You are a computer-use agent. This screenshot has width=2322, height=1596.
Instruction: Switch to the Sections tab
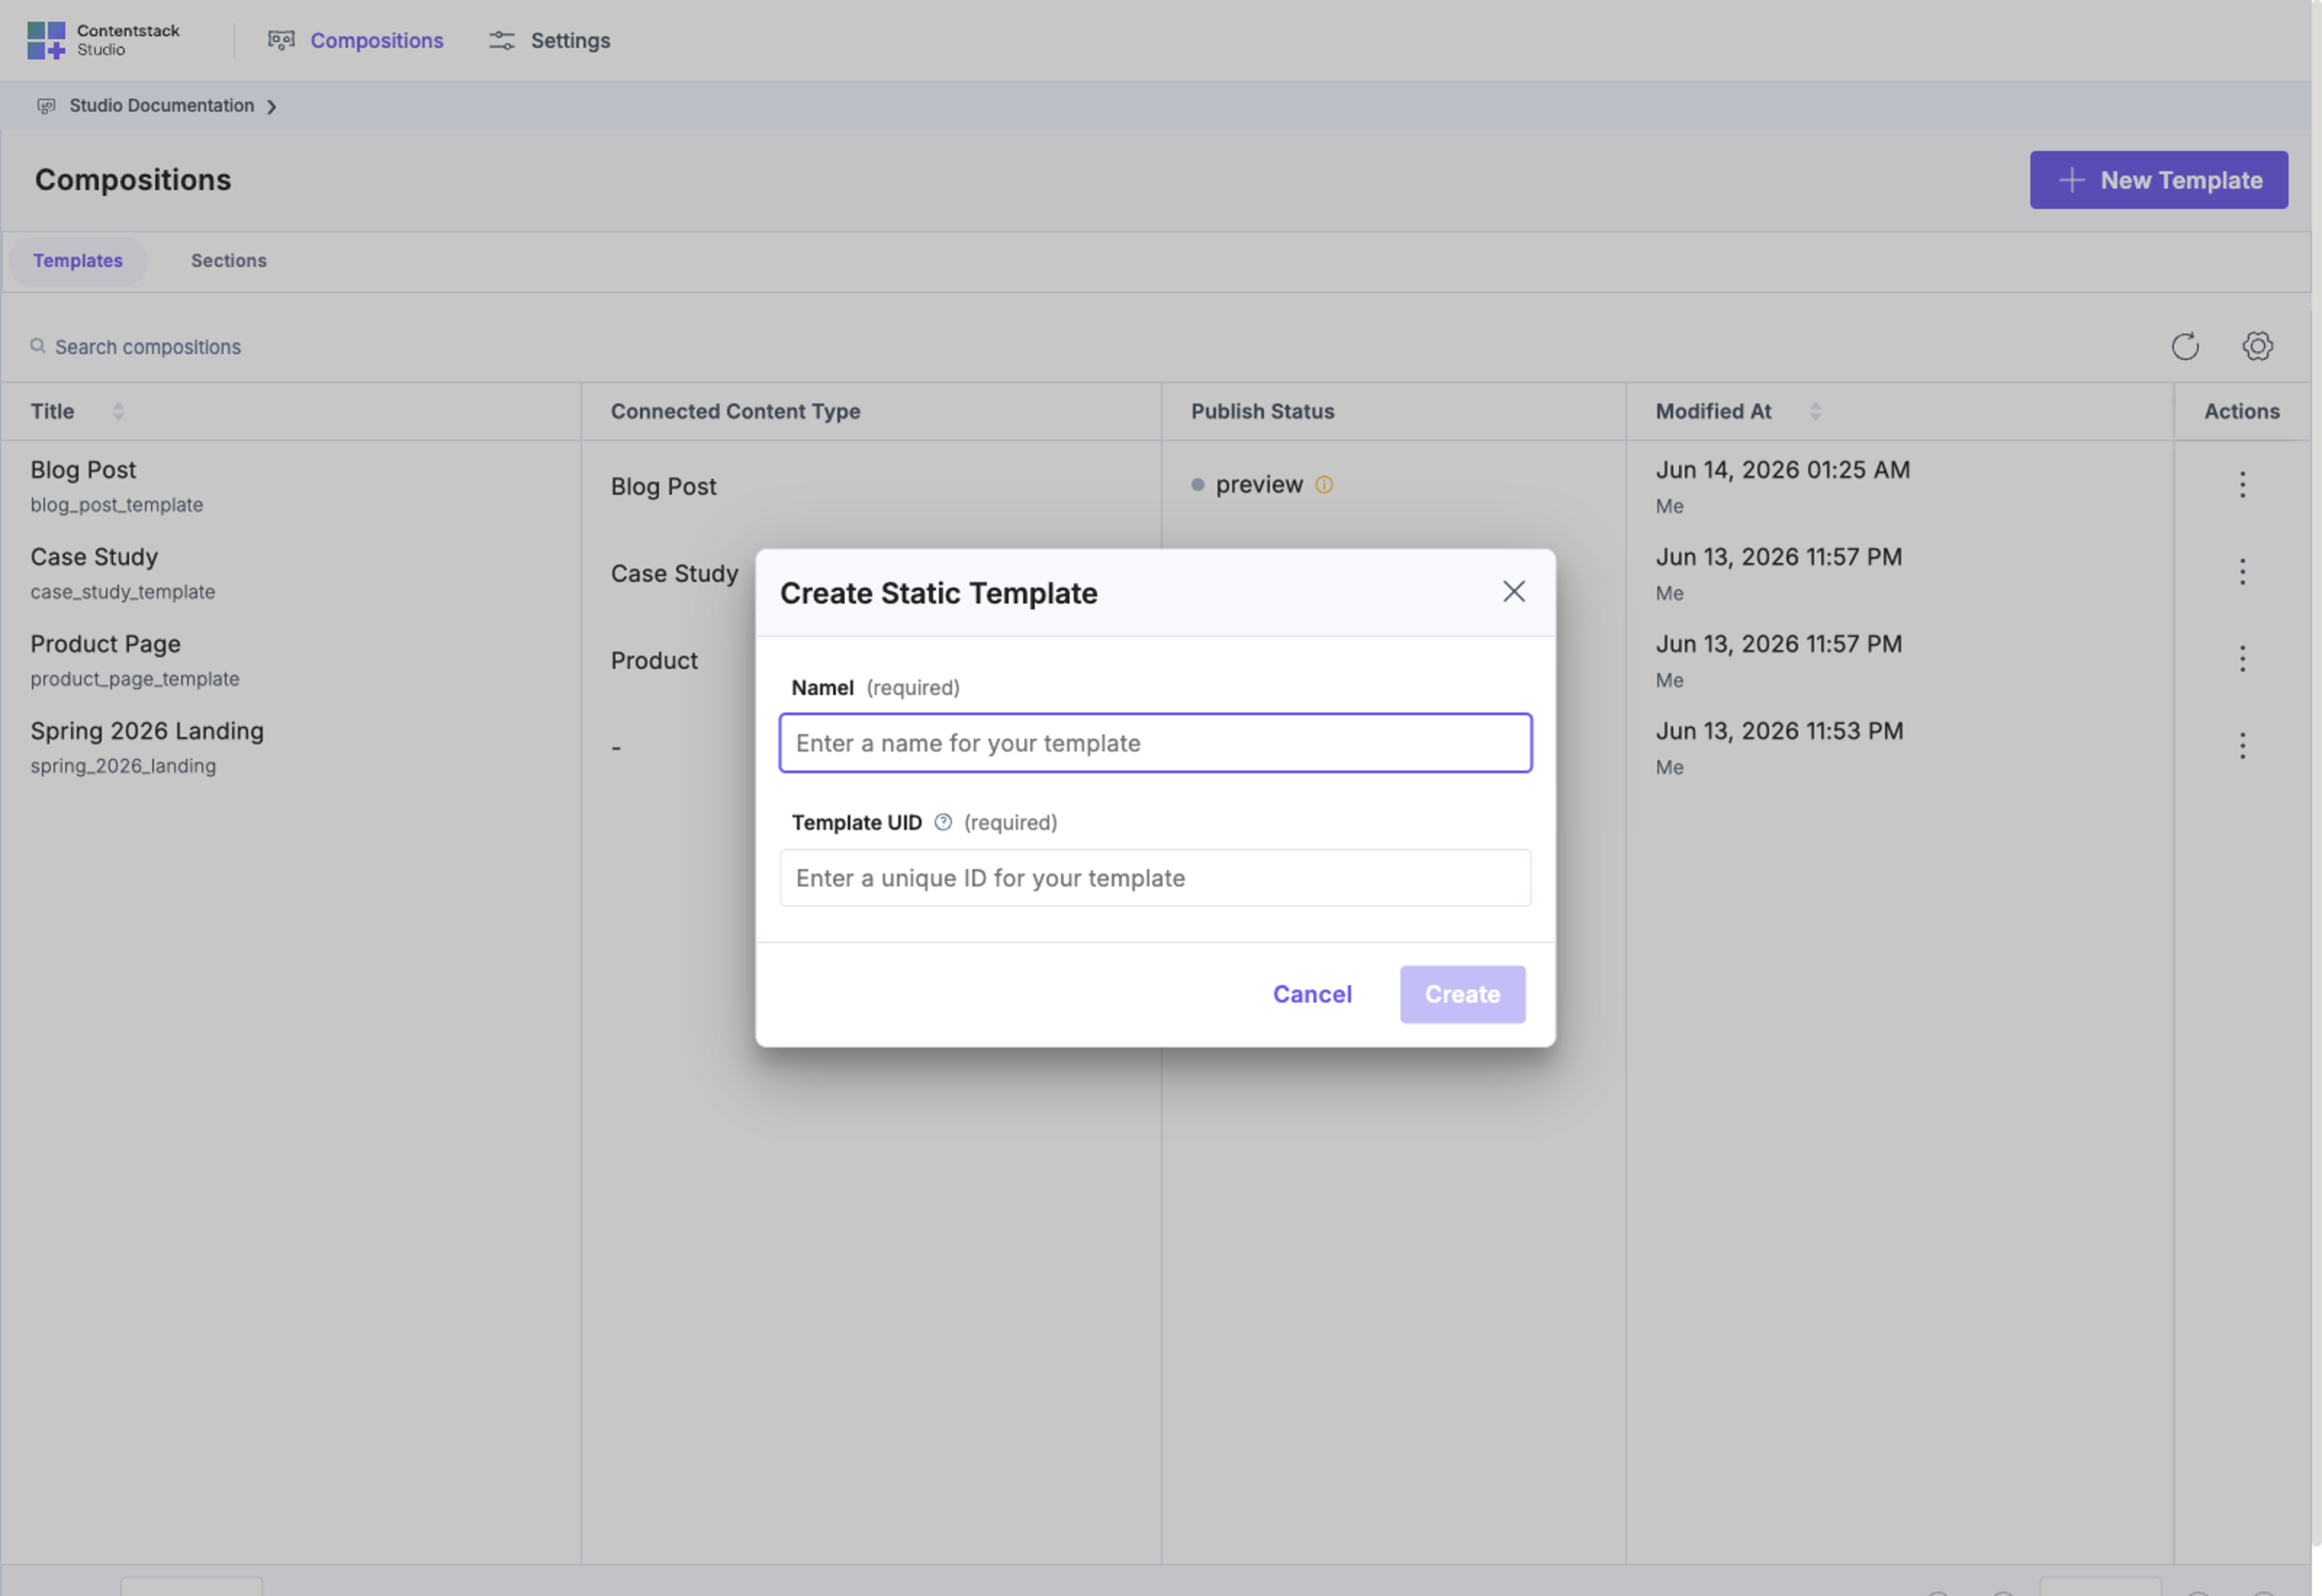tap(229, 260)
